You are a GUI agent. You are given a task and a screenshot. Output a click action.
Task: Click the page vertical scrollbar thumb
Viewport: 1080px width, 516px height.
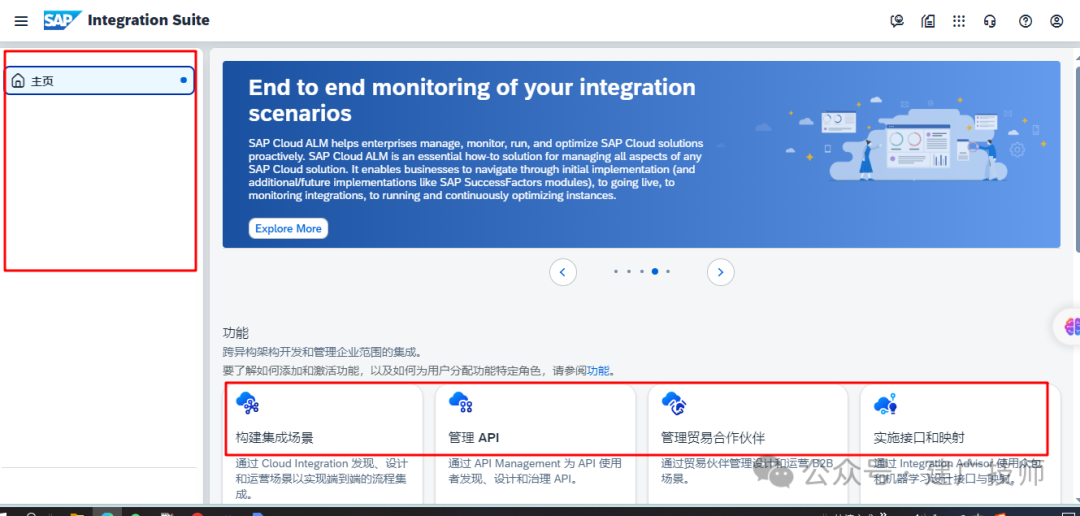(1076, 160)
